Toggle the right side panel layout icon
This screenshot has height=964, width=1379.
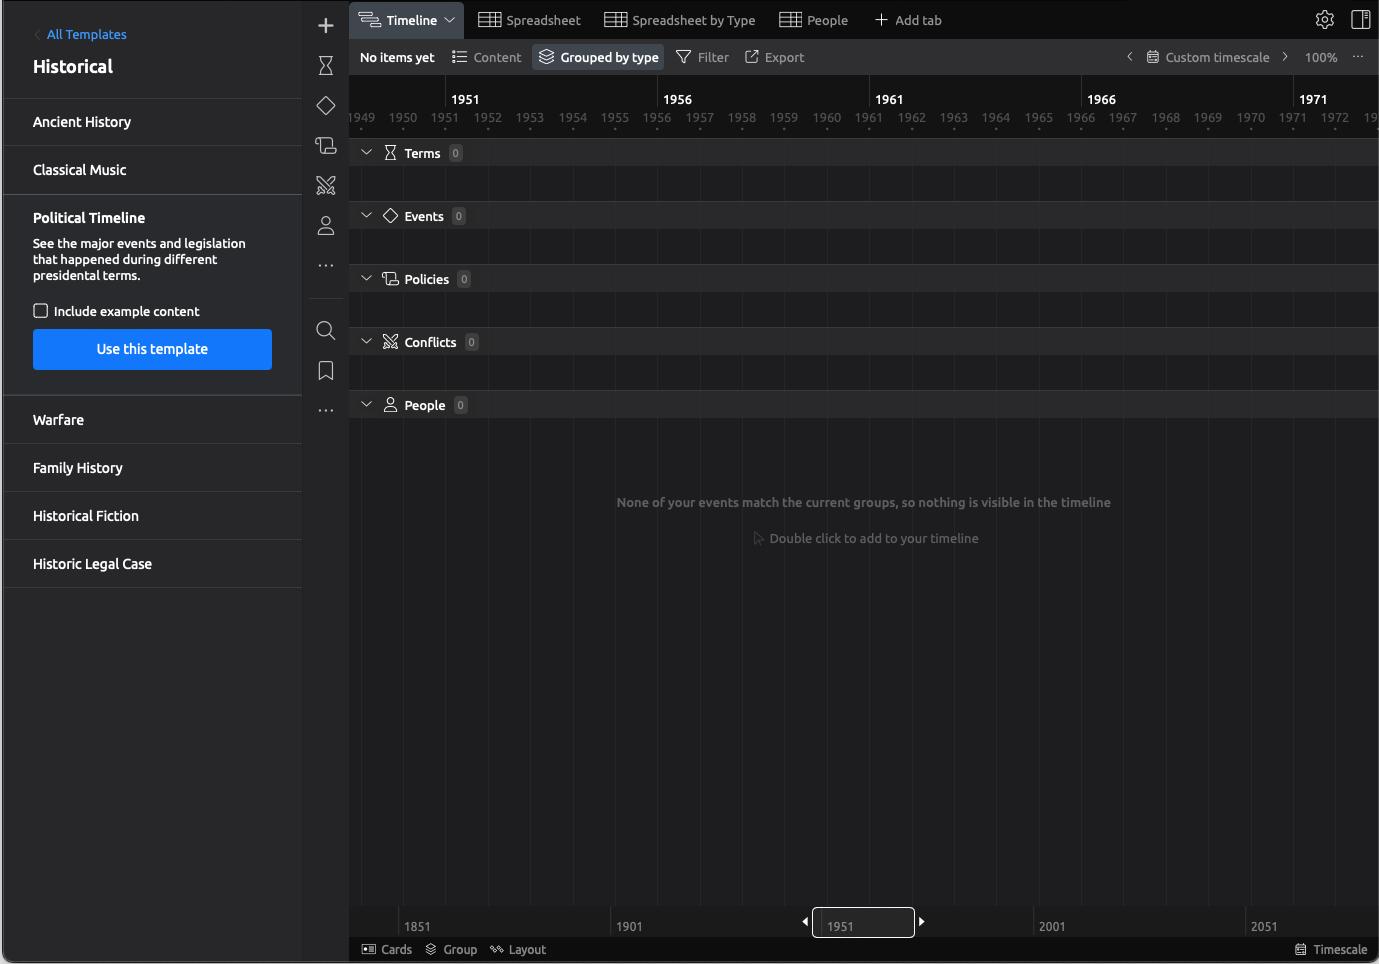pos(1360,20)
